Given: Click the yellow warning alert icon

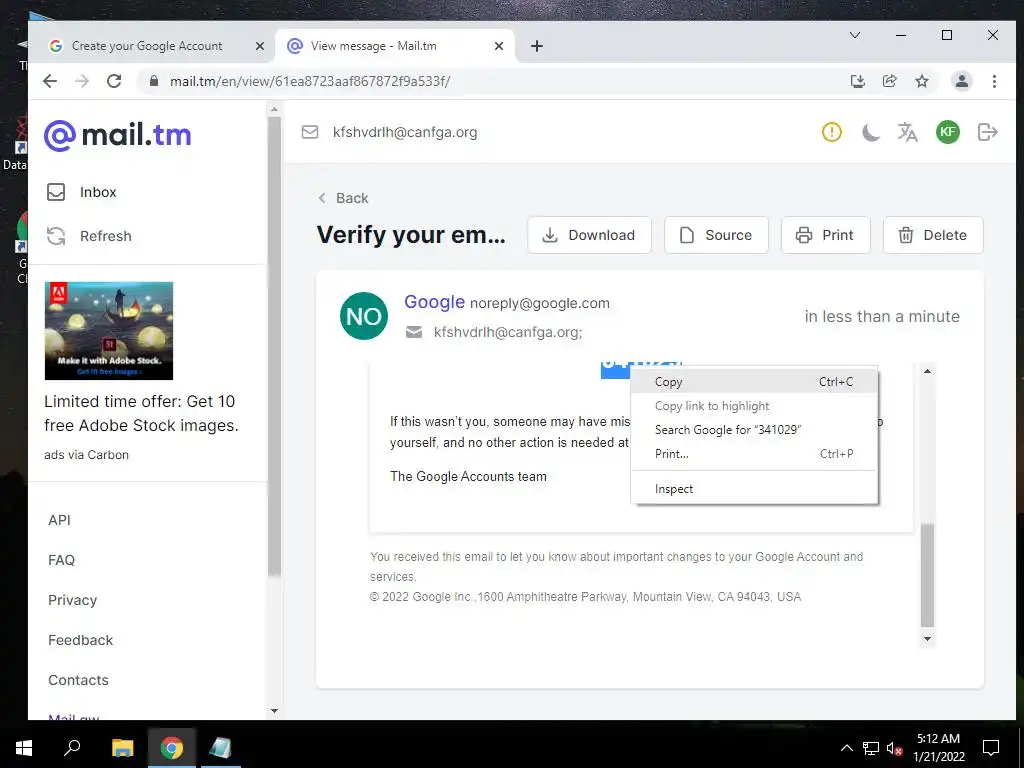Looking at the screenshot, I should click(831, 132).
